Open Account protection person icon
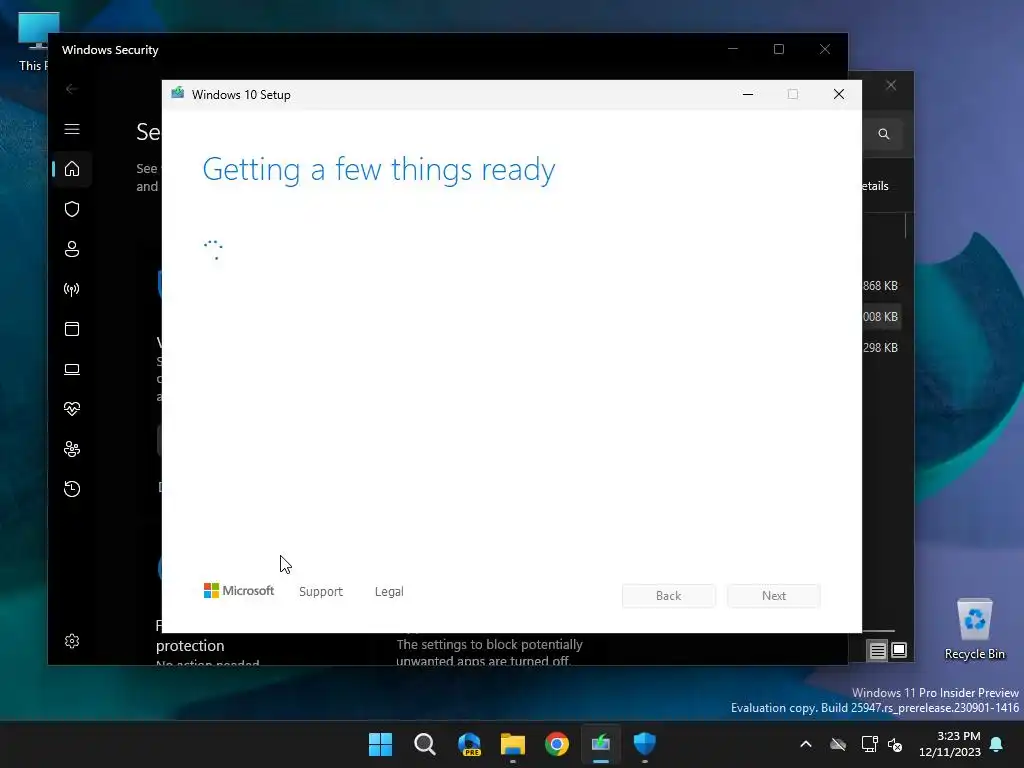1024x768 pixels. click(x=72, y=249)
